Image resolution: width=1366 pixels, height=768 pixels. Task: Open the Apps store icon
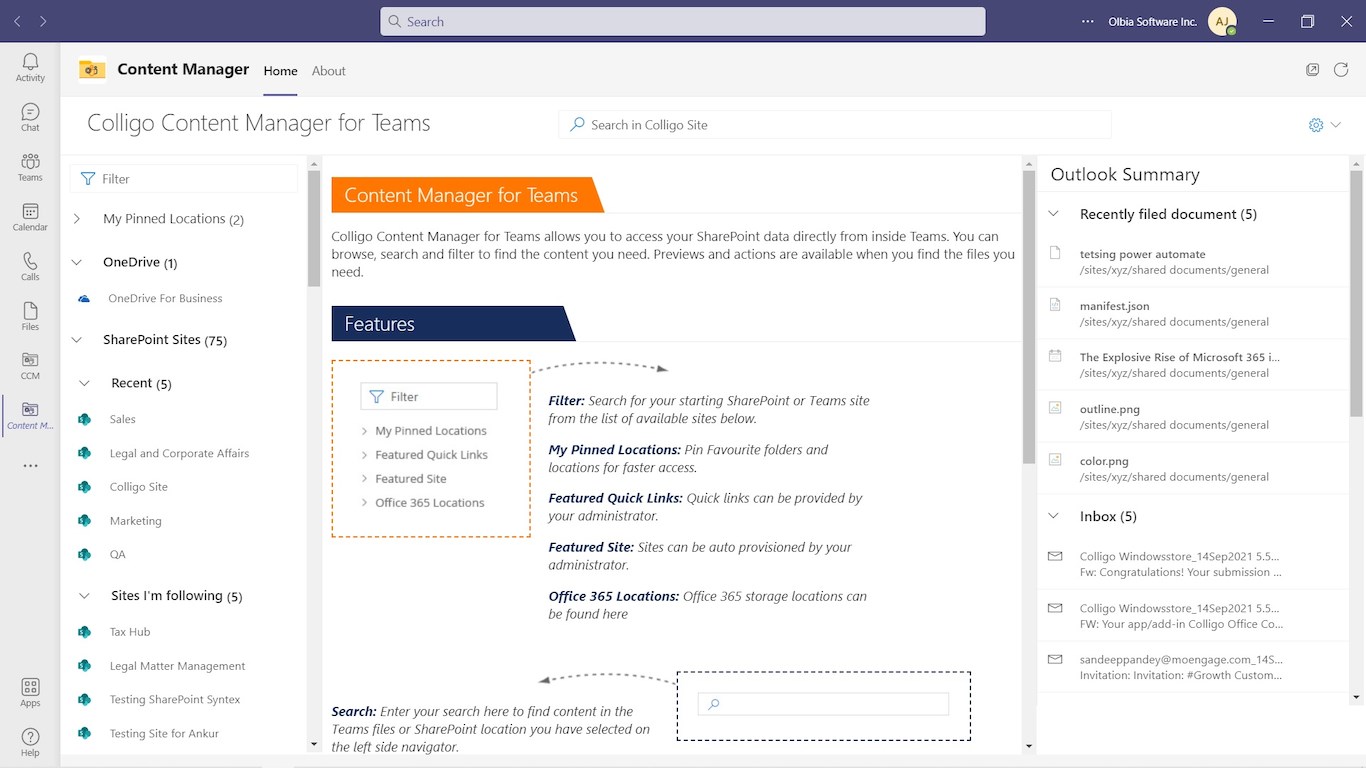pos(30,692)
